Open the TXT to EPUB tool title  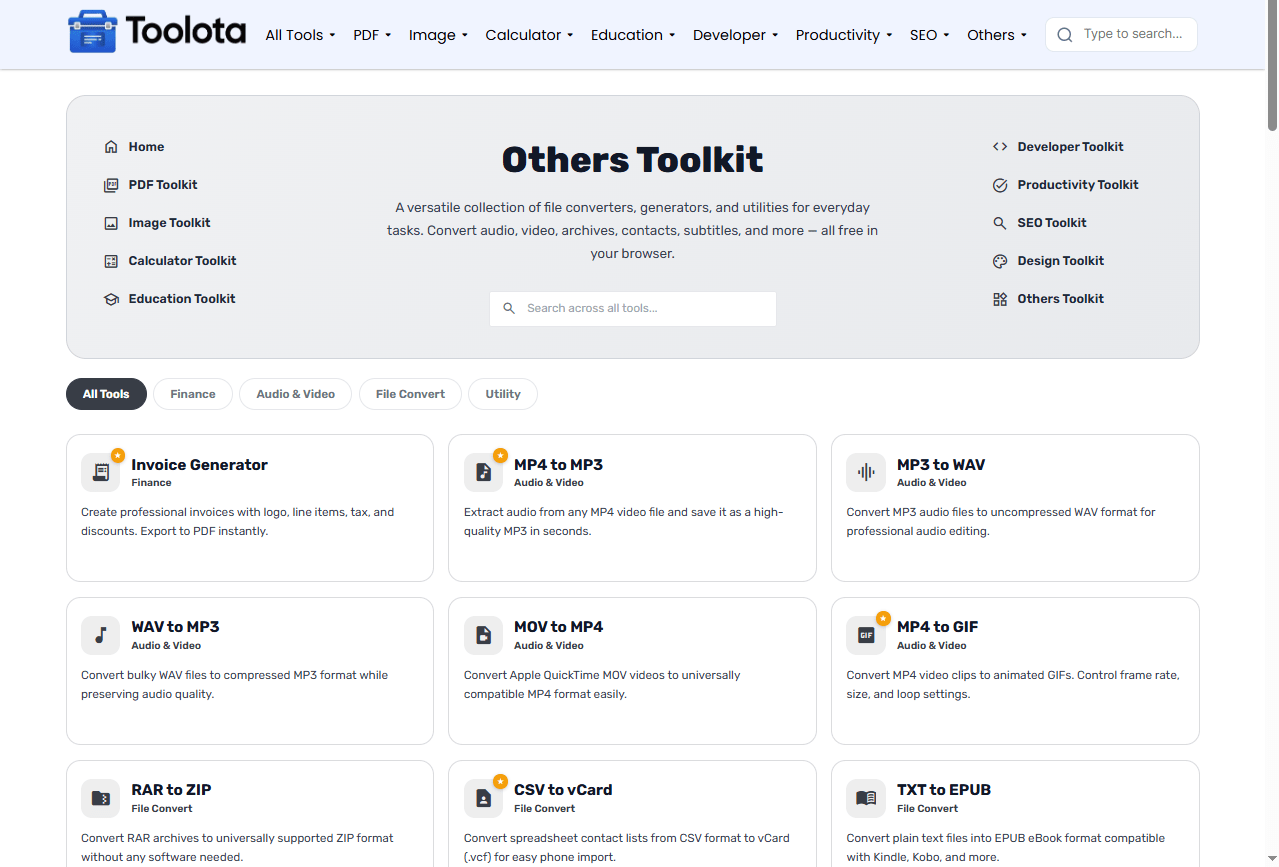944,790
